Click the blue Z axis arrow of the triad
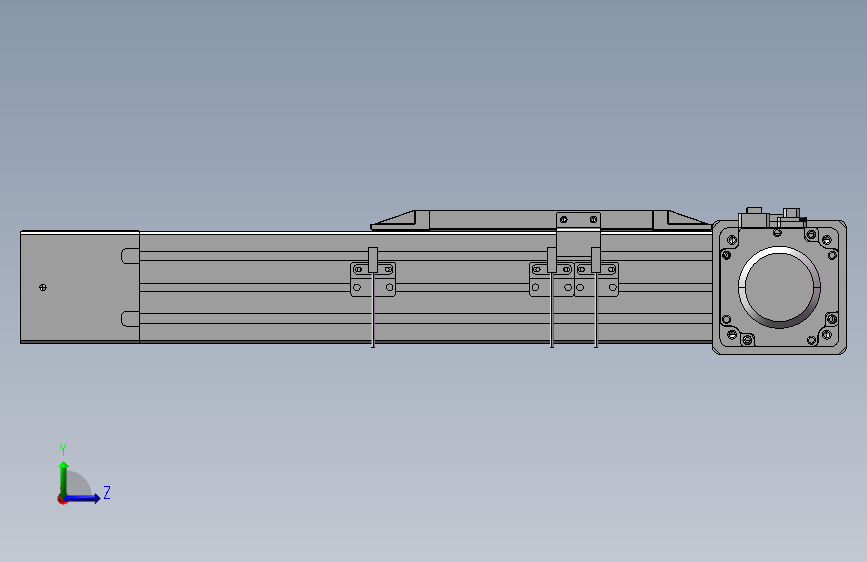This screenshot has height=562, width=867. pos(83,498)
